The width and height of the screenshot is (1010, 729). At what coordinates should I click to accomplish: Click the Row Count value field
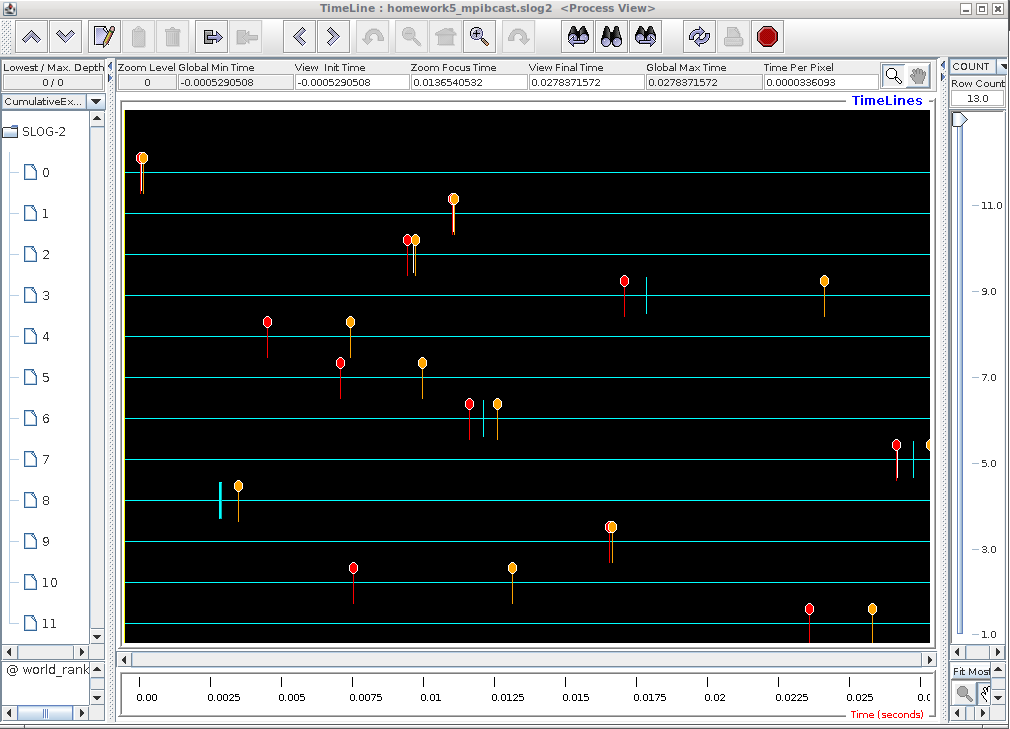click(977, 99)
